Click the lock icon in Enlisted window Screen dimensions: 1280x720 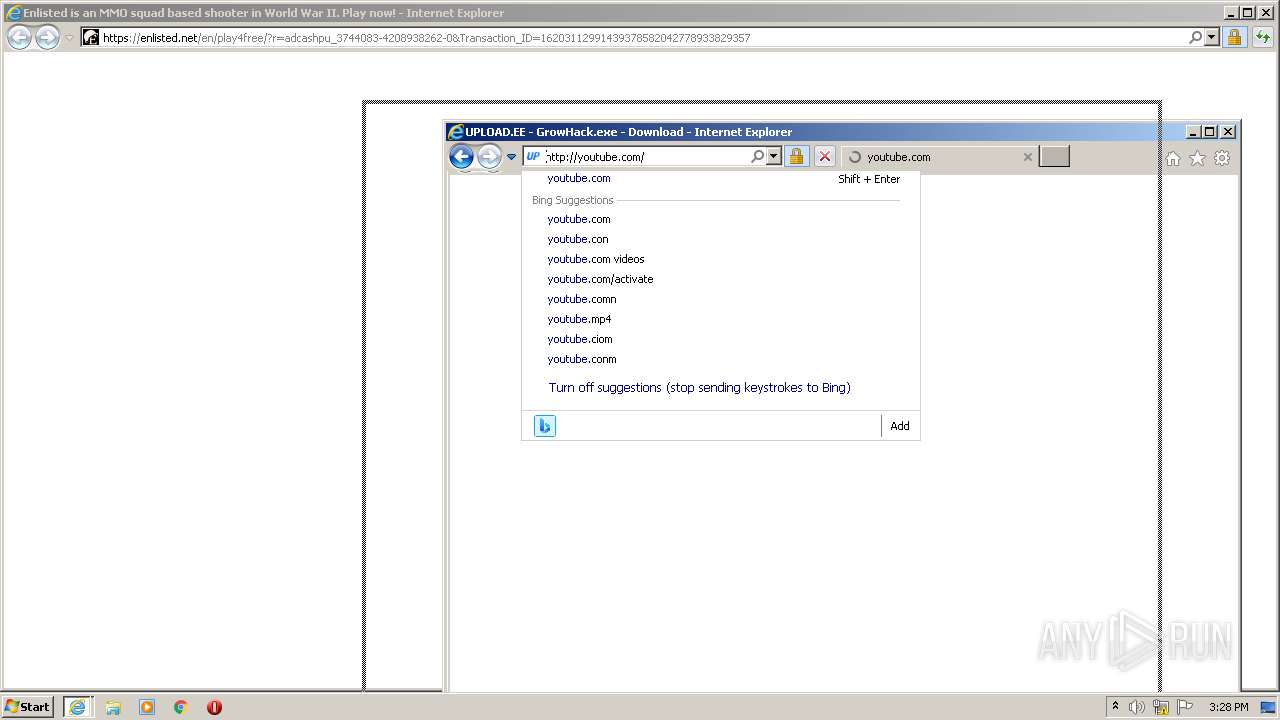point(1234,37)
